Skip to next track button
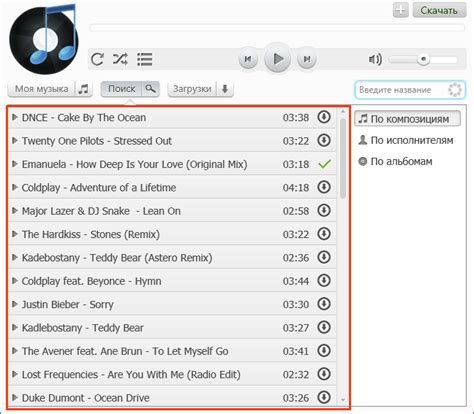 coord(307,59)
